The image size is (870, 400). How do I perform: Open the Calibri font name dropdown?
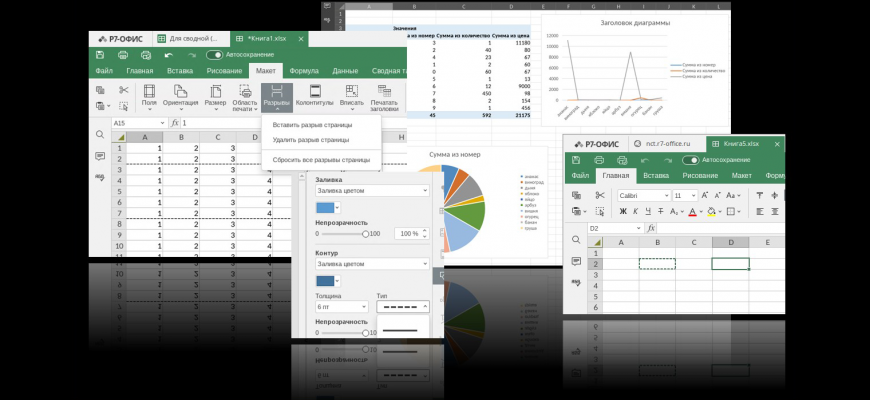(644, 195)
